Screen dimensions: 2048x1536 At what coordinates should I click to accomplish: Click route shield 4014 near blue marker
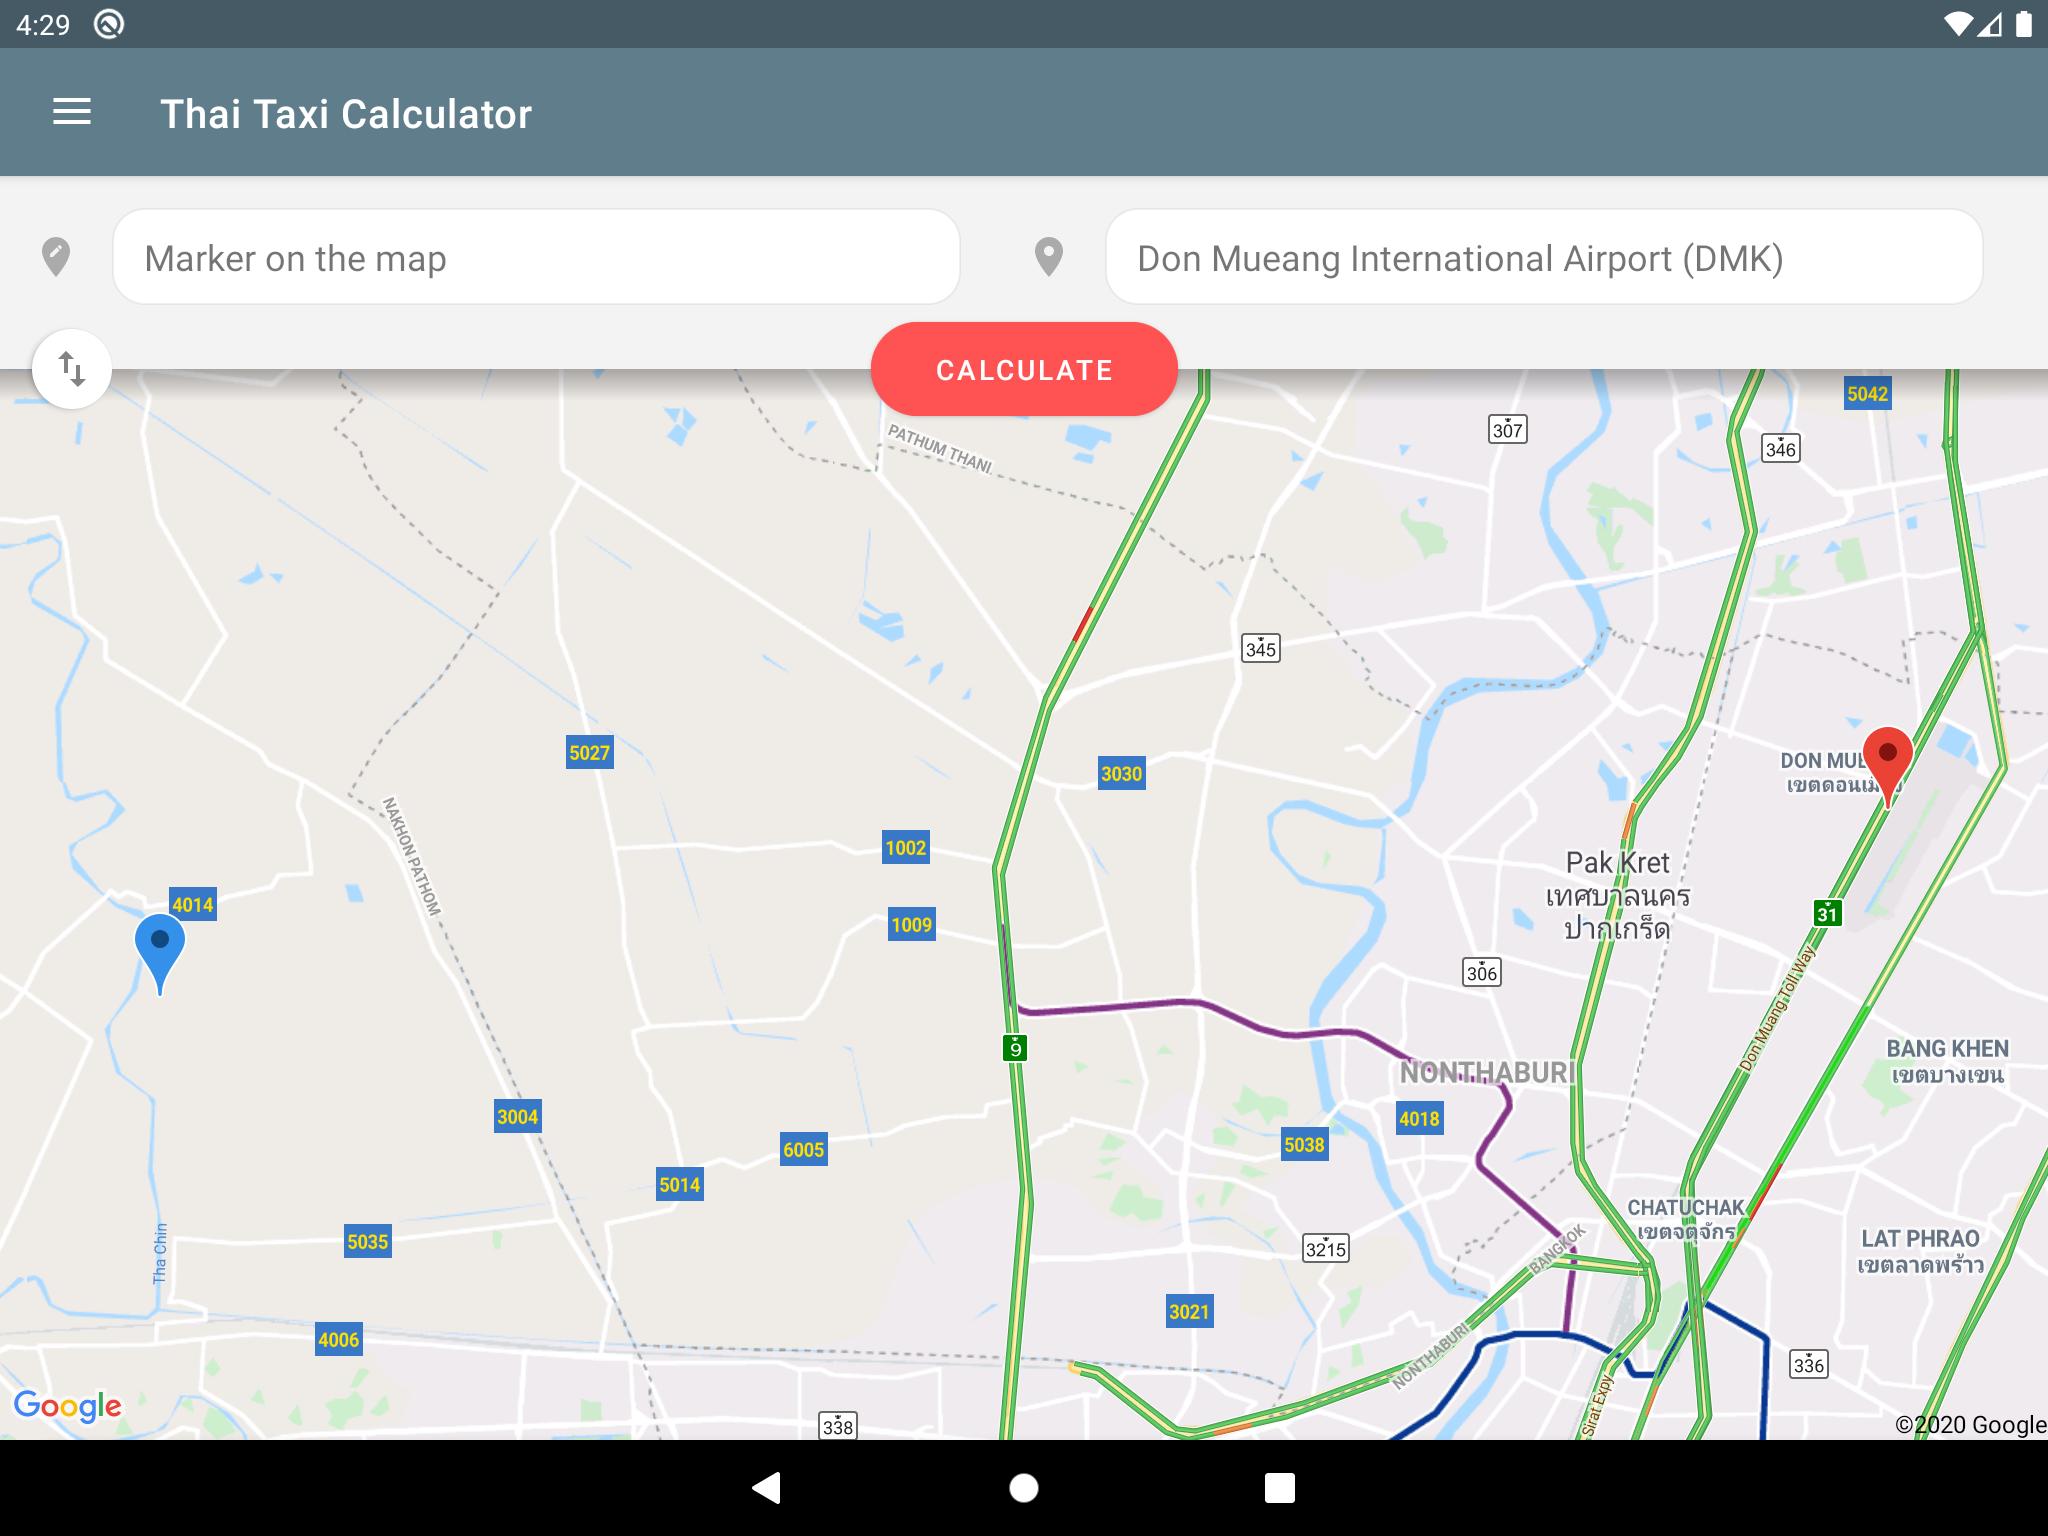tap(193, 905)
